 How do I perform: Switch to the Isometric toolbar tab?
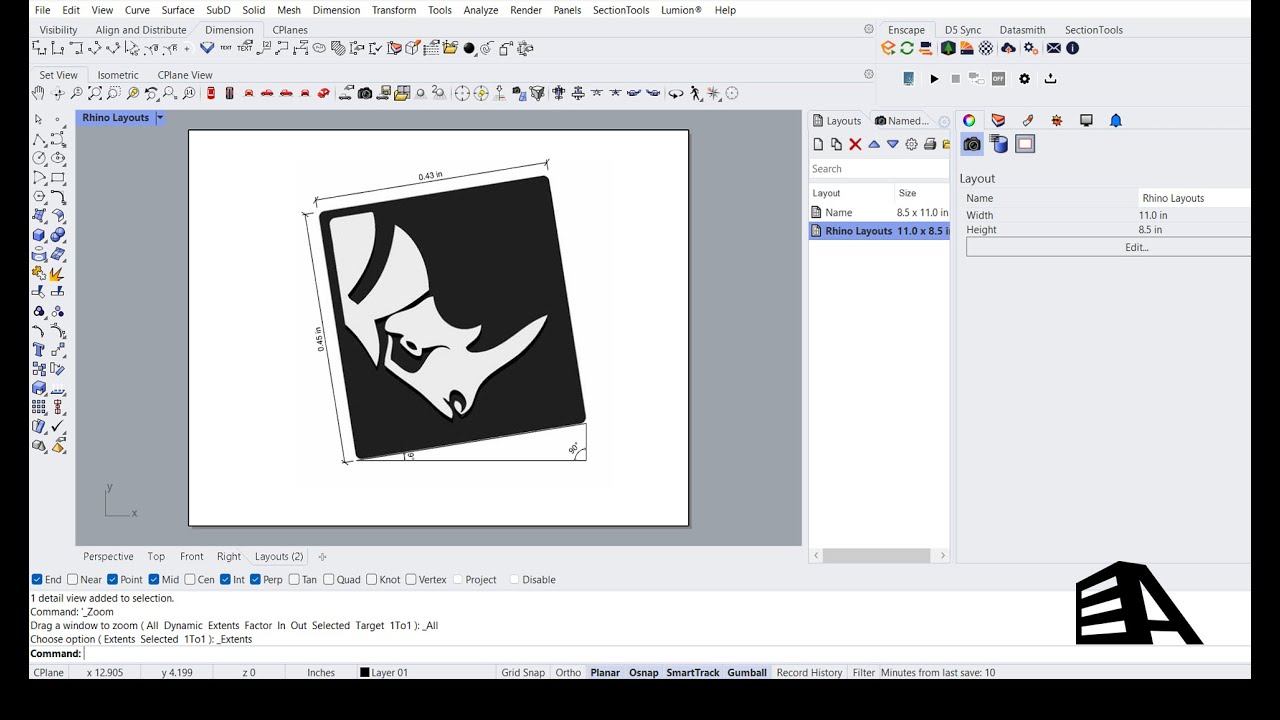[118, 75]
